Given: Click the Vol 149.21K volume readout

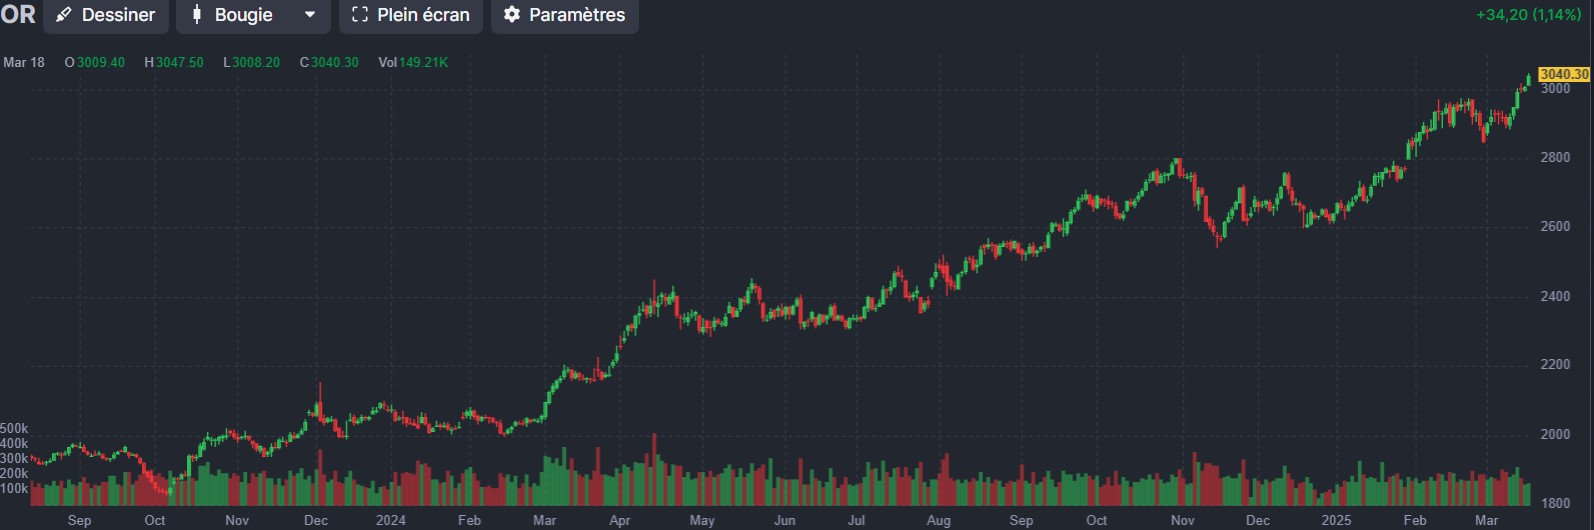Looking at the screenshot, I should 413,62.
